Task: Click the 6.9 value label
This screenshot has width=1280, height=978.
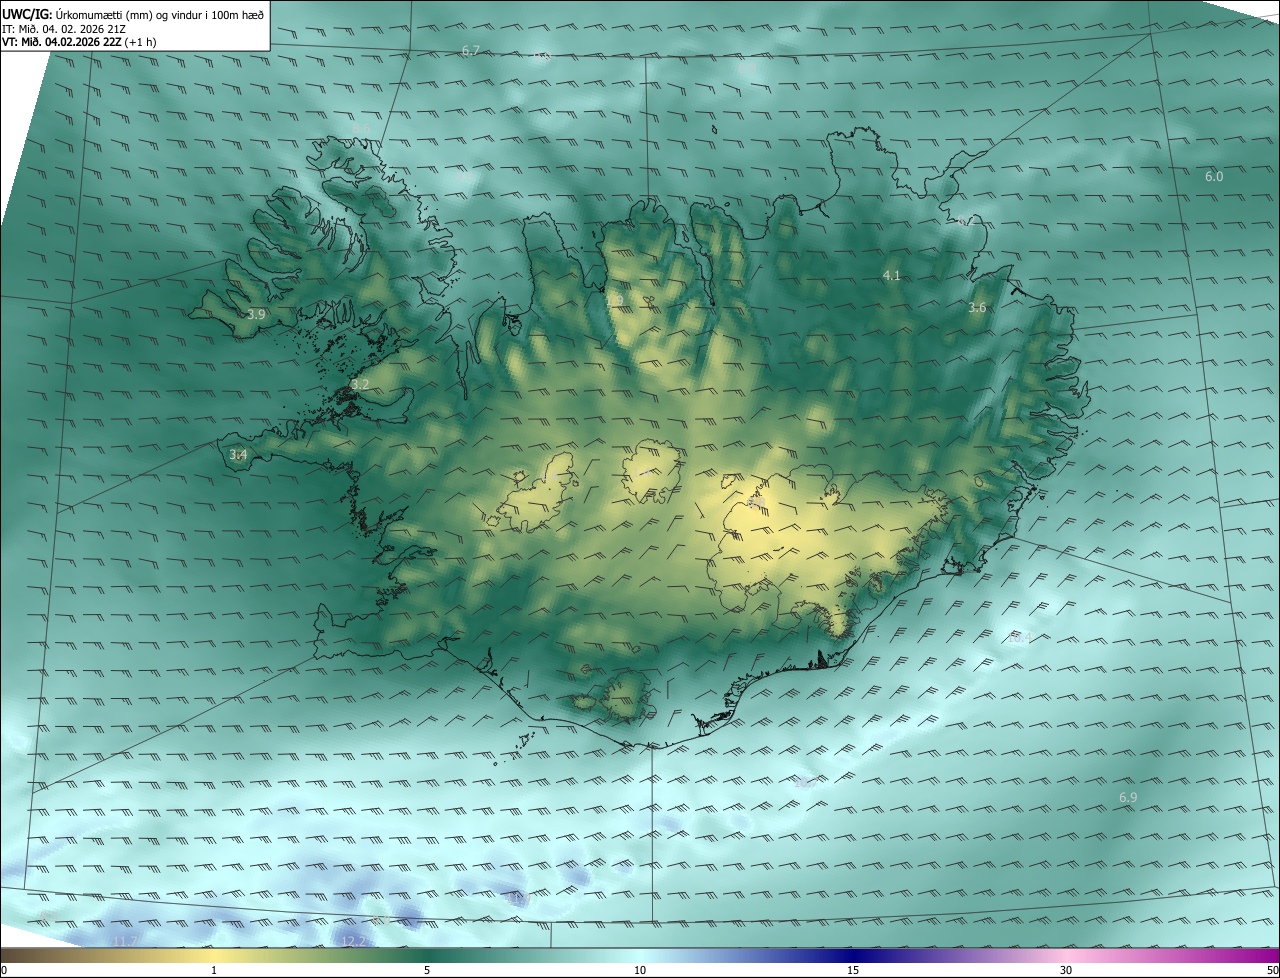Action: 1128,797
